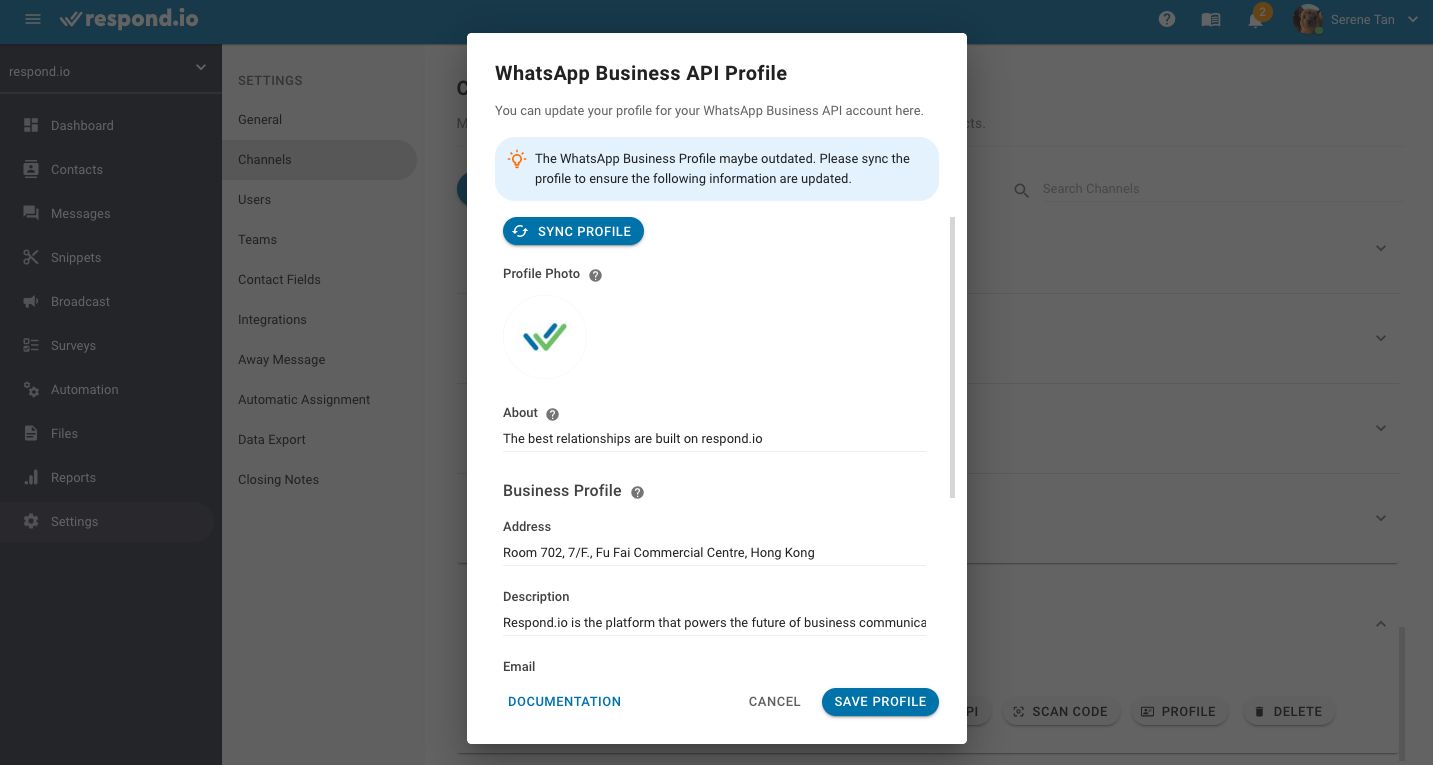Screen dimensions: 1433x765
Task: Click the Contacts icon in sidebar
Action: [x=31, y=169]
